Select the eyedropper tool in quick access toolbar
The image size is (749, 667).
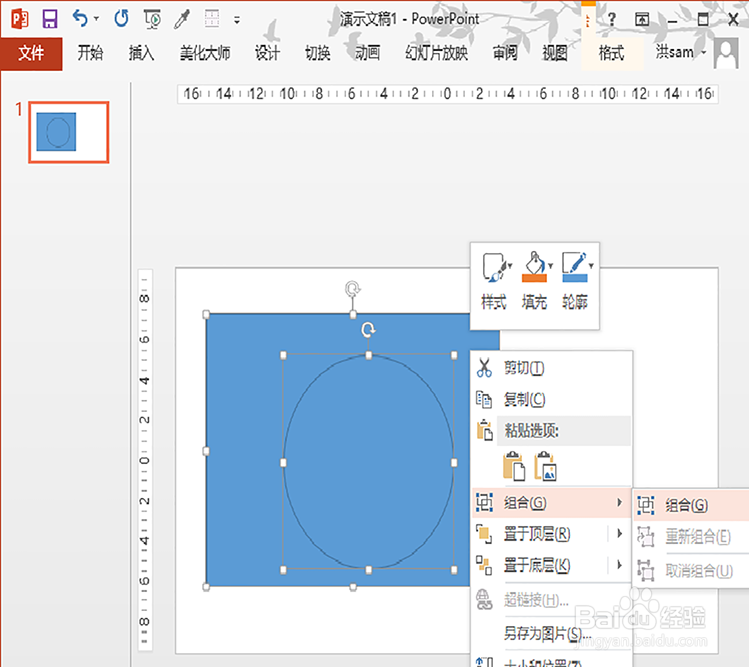[182, 19]
